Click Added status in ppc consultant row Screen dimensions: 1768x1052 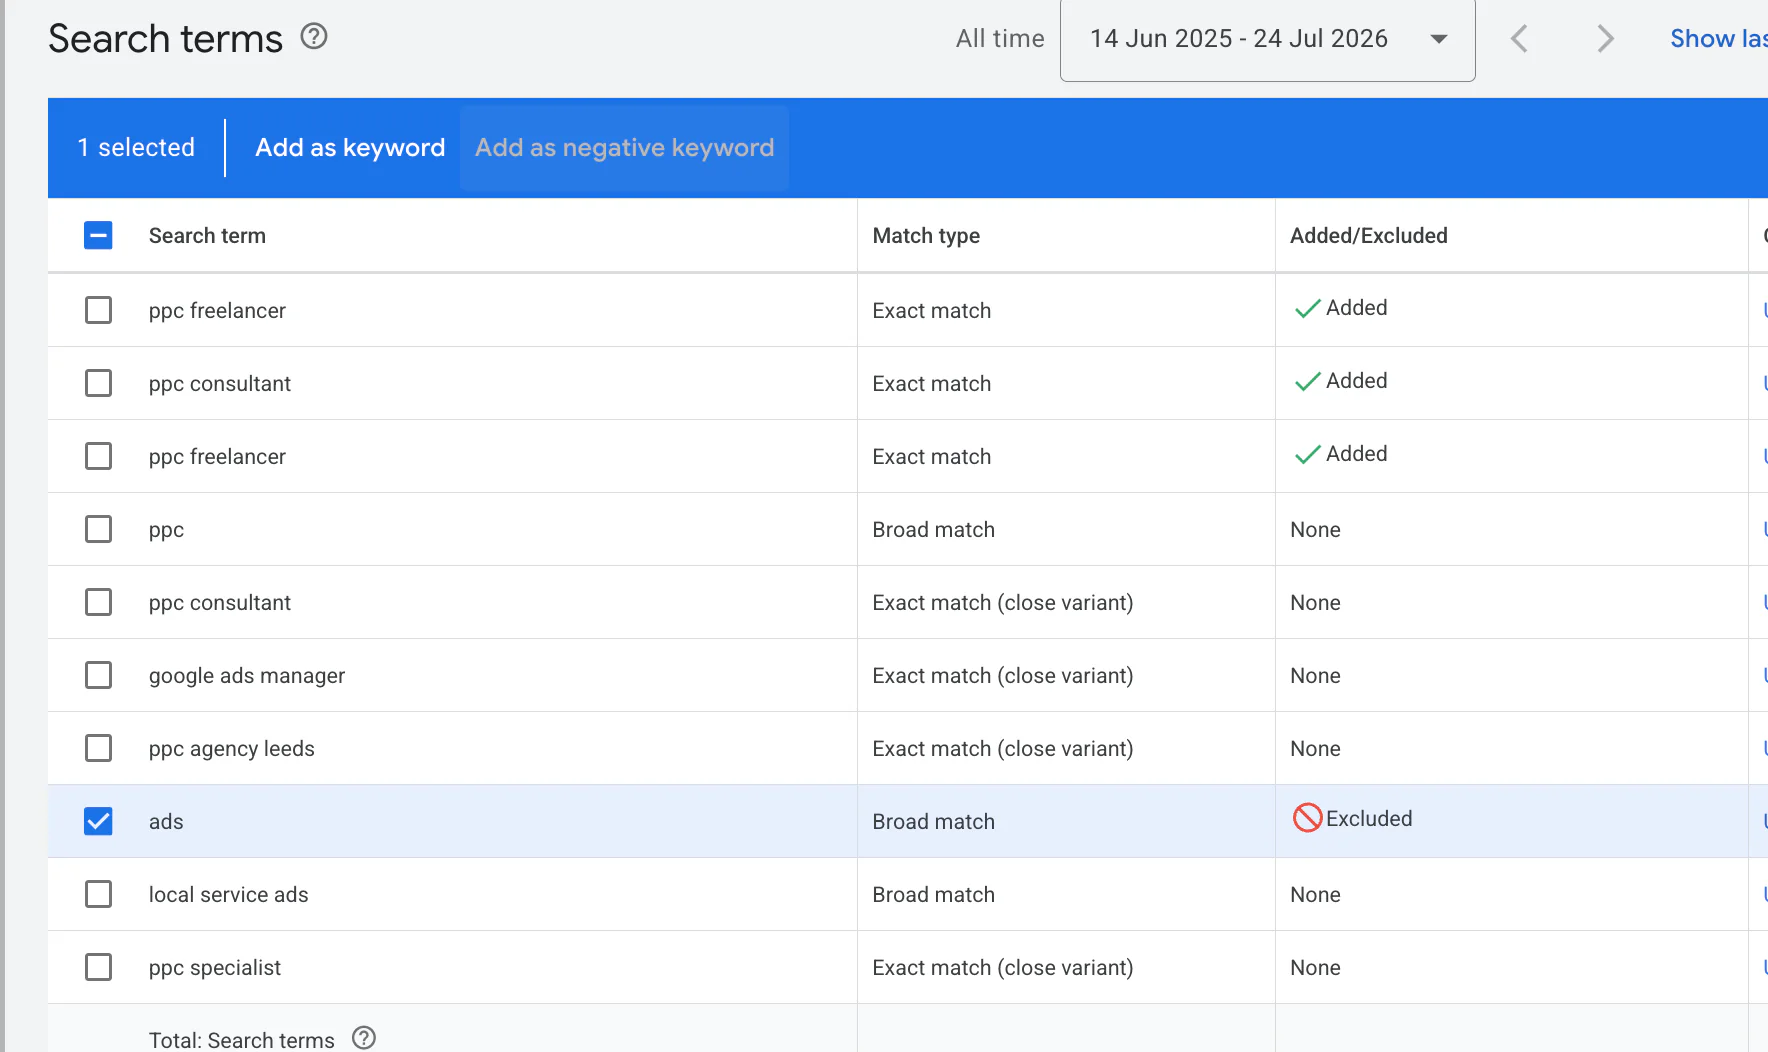click(x=1341, y=381)
